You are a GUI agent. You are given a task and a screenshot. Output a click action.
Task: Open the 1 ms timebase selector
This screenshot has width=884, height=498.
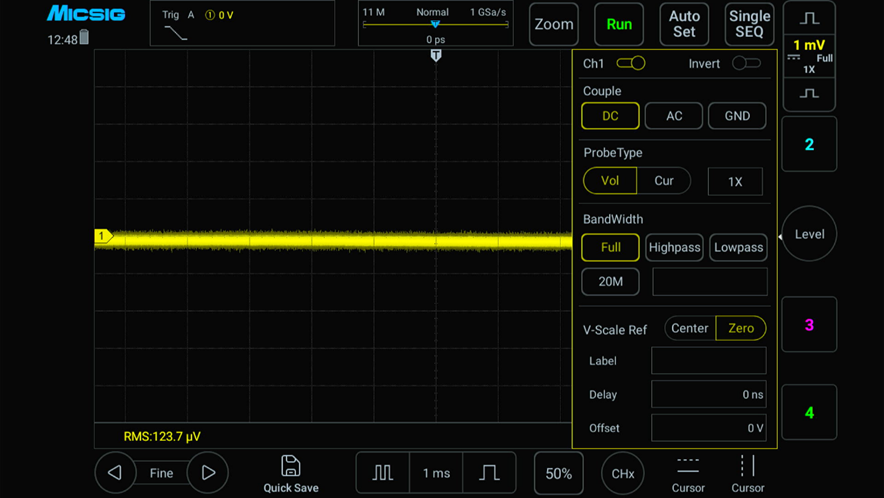436,473
